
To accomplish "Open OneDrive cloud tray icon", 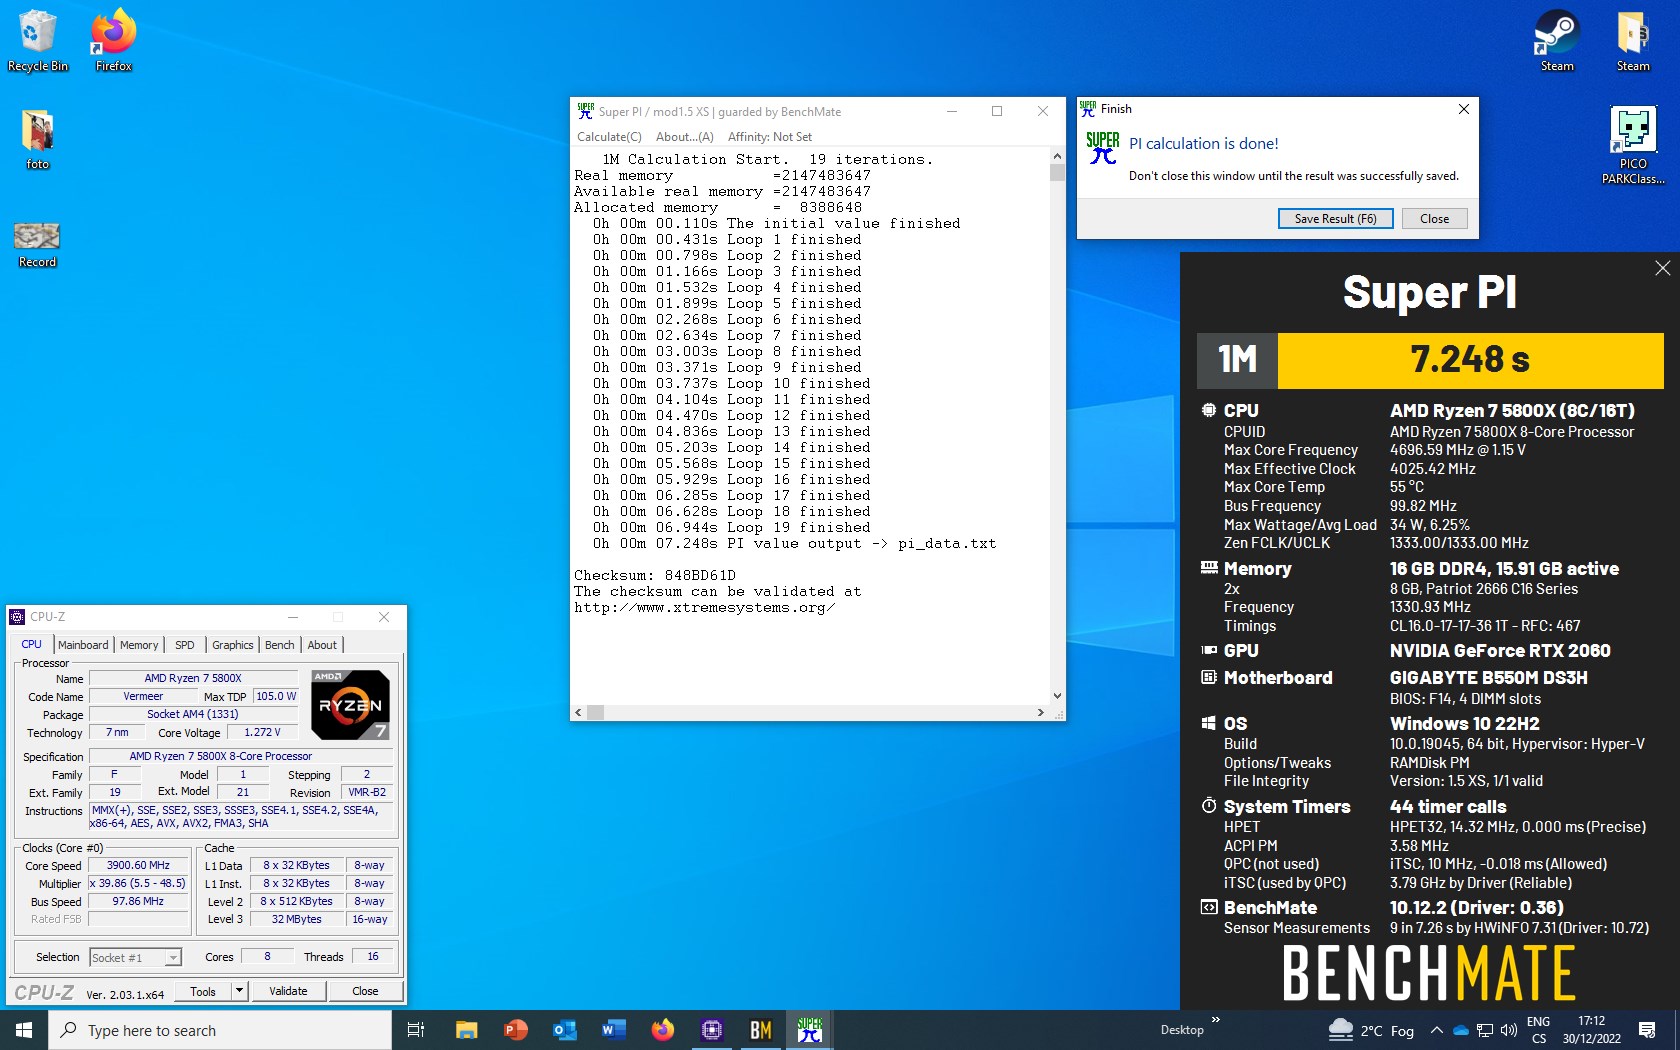I will pyautogui.click(x=1461, y=1030).
